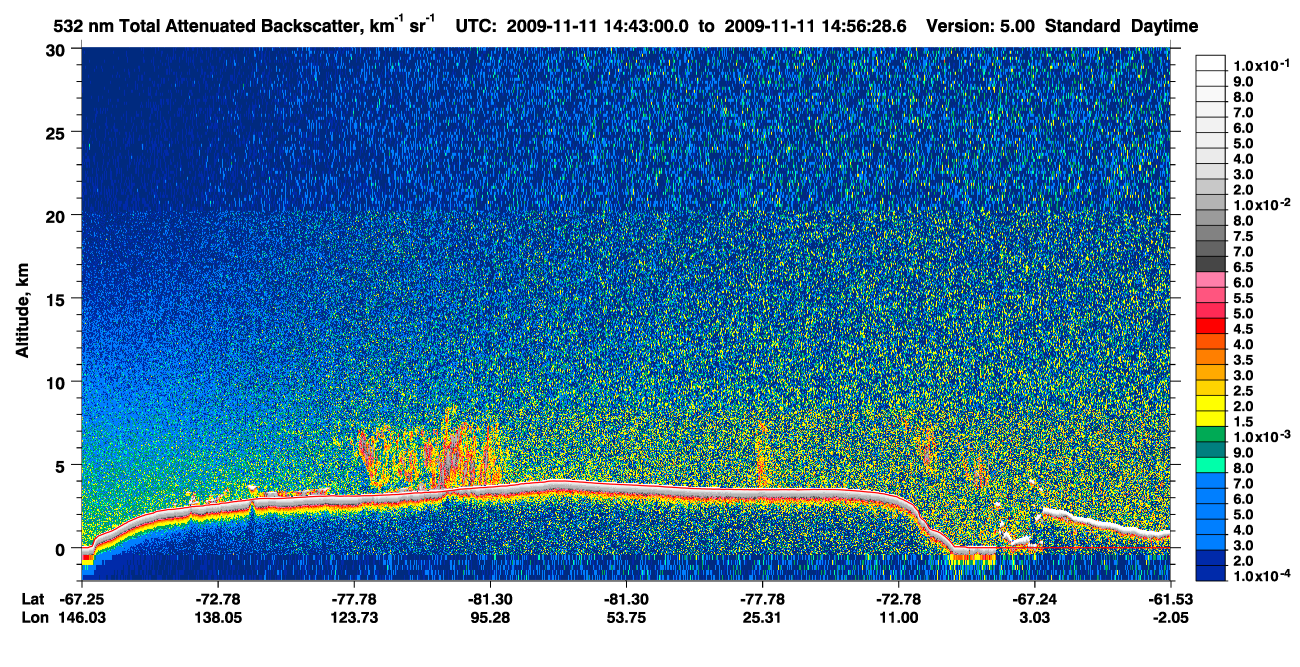Select the 'Version: 5.00' header text
This screenshot has width=1300, height=667.
(x=981, y=26)
